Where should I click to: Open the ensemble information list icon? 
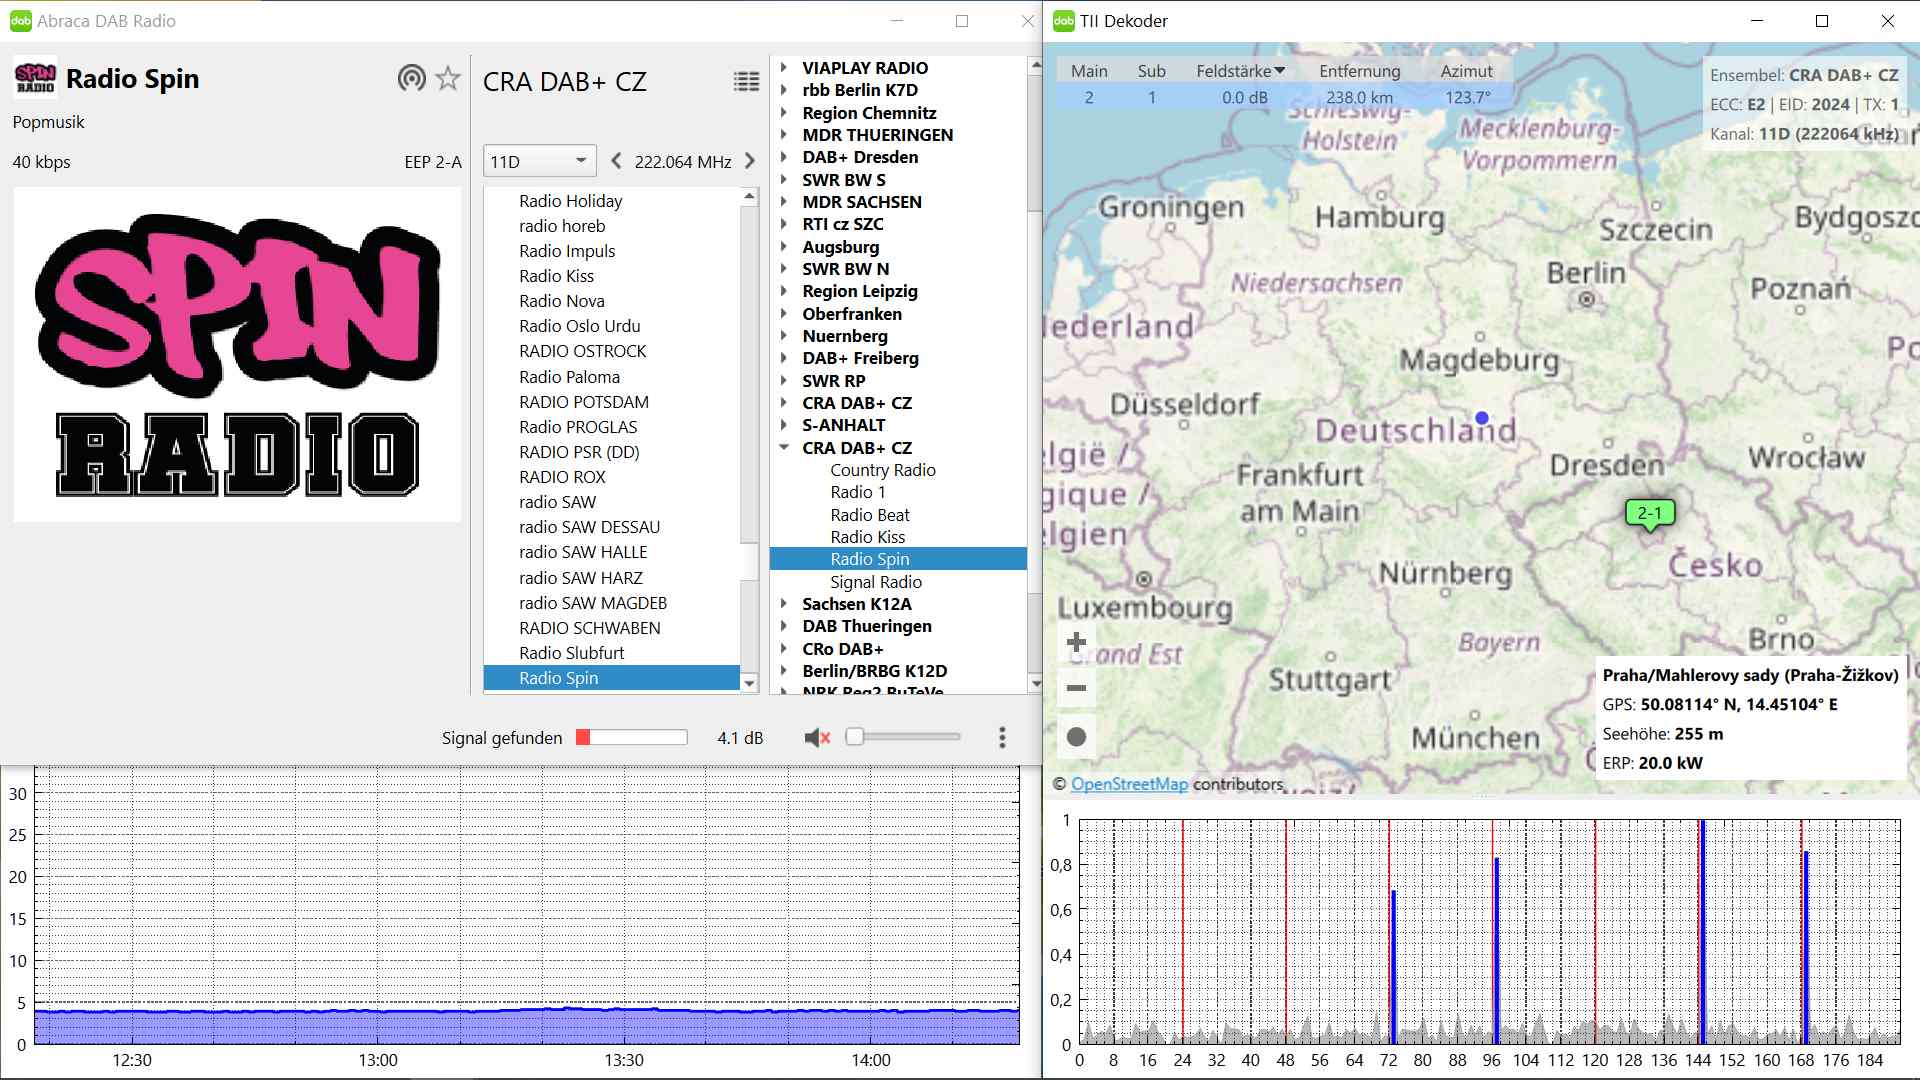coord(746,82)
